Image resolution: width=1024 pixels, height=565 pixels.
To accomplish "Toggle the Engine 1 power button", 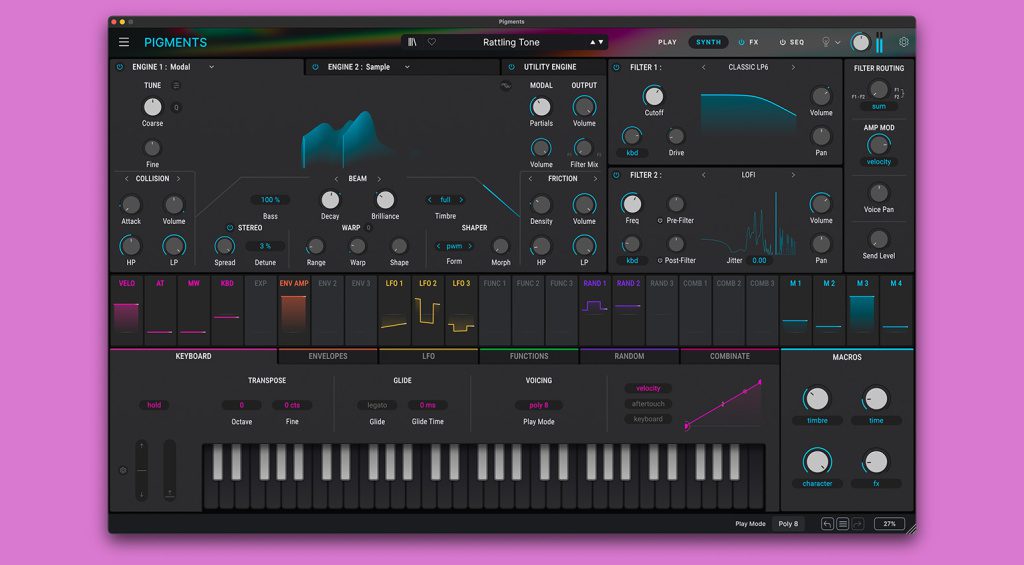I will [120, 67].
